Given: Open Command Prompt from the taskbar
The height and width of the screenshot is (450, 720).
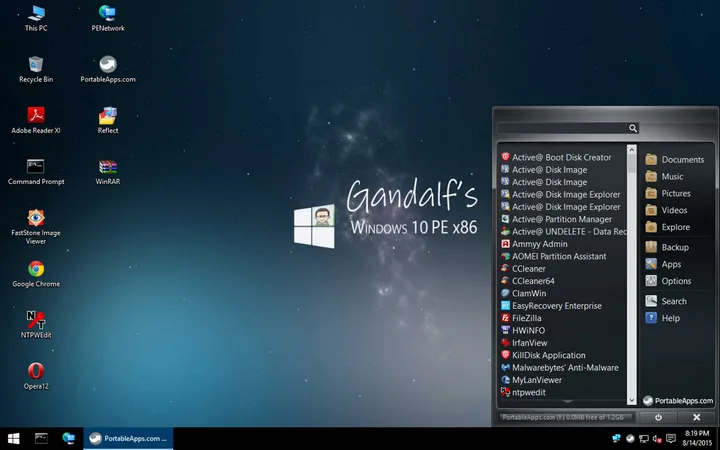Looking at the screenshot, I should point(41,439).
